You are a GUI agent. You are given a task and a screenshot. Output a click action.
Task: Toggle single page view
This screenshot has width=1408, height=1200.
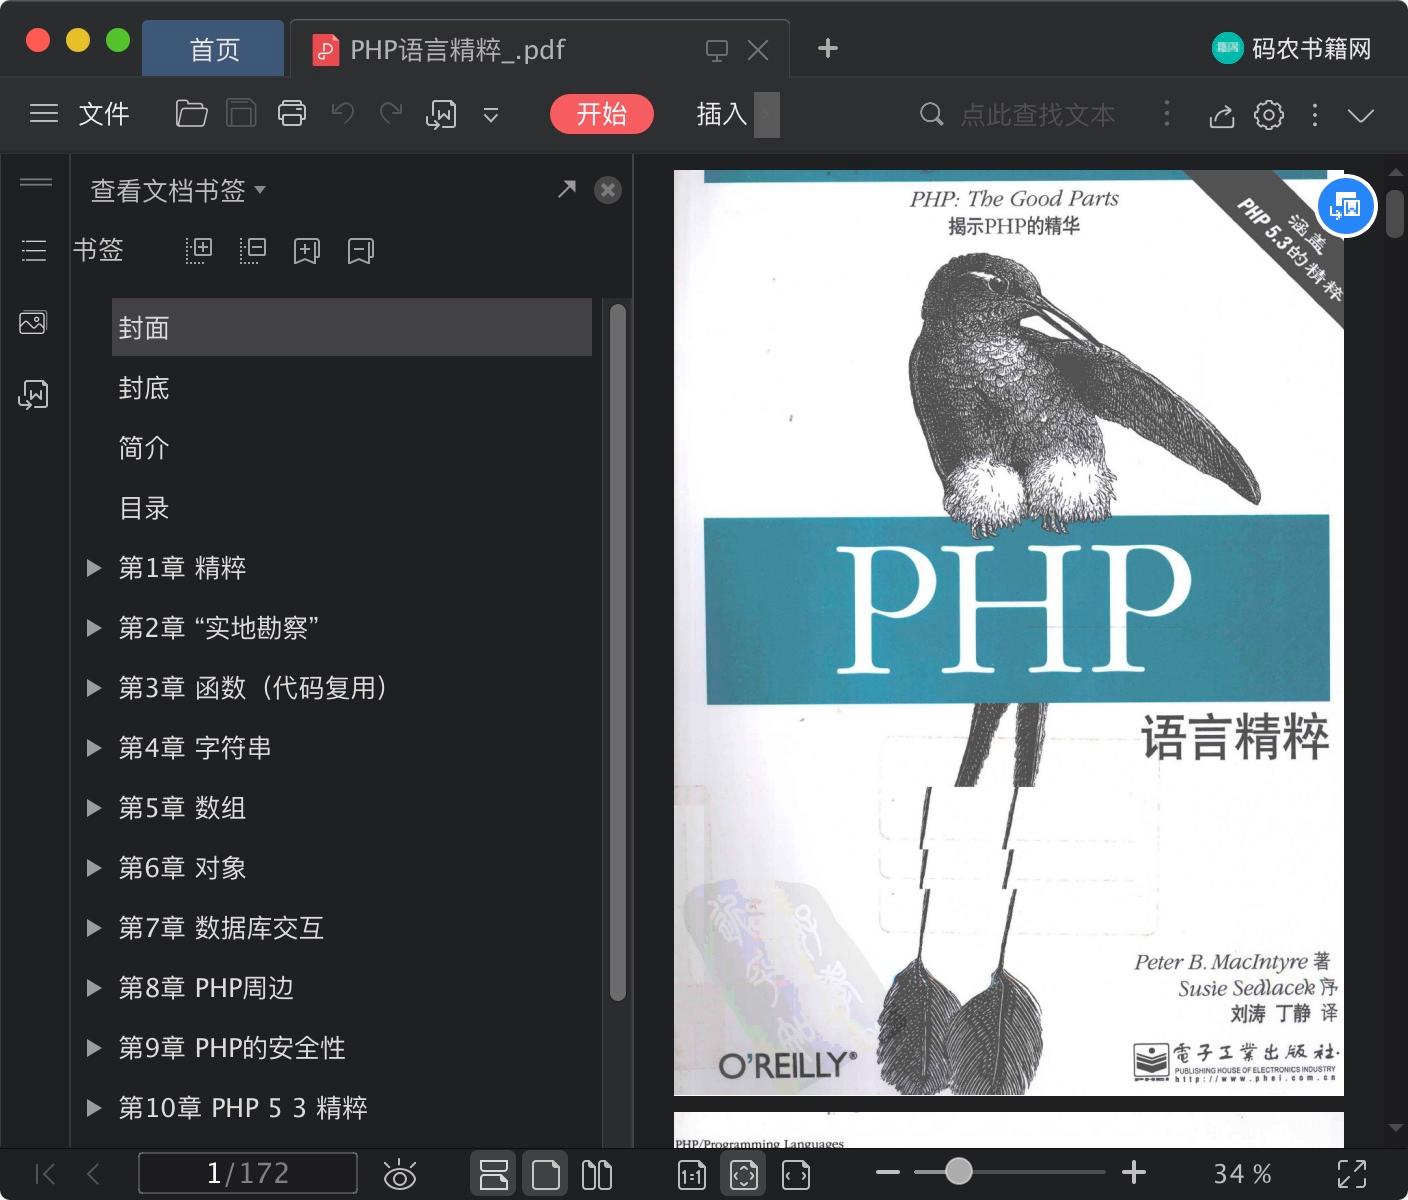coord(546,1174)
